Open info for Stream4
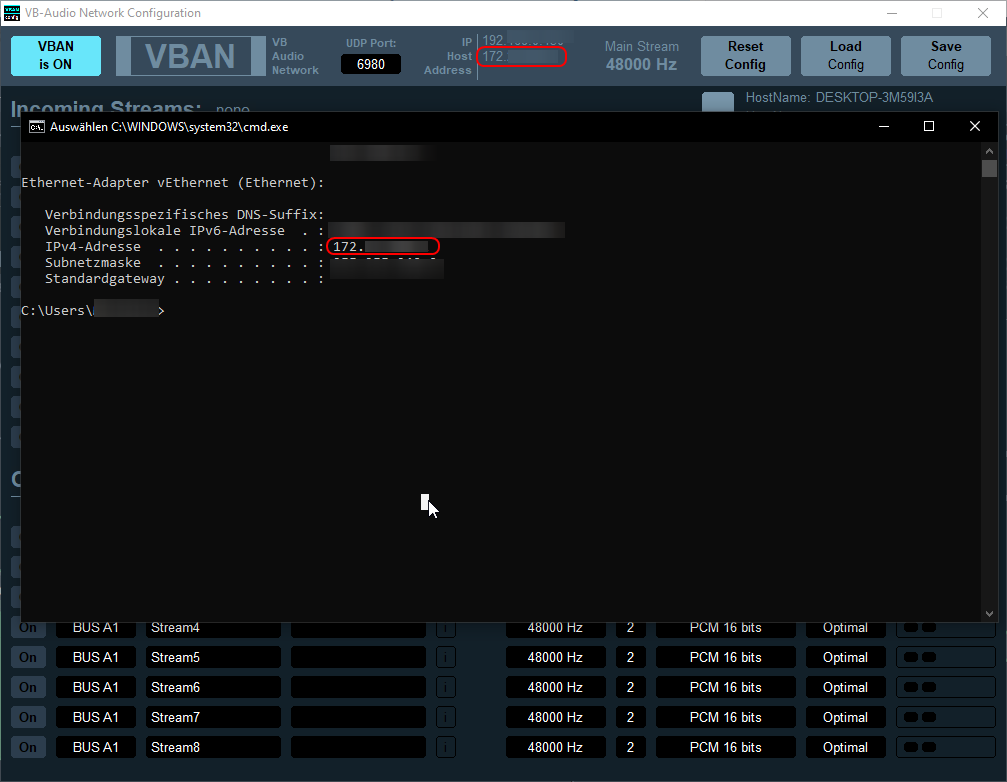1007x782 pixels. tap(446, 629)
